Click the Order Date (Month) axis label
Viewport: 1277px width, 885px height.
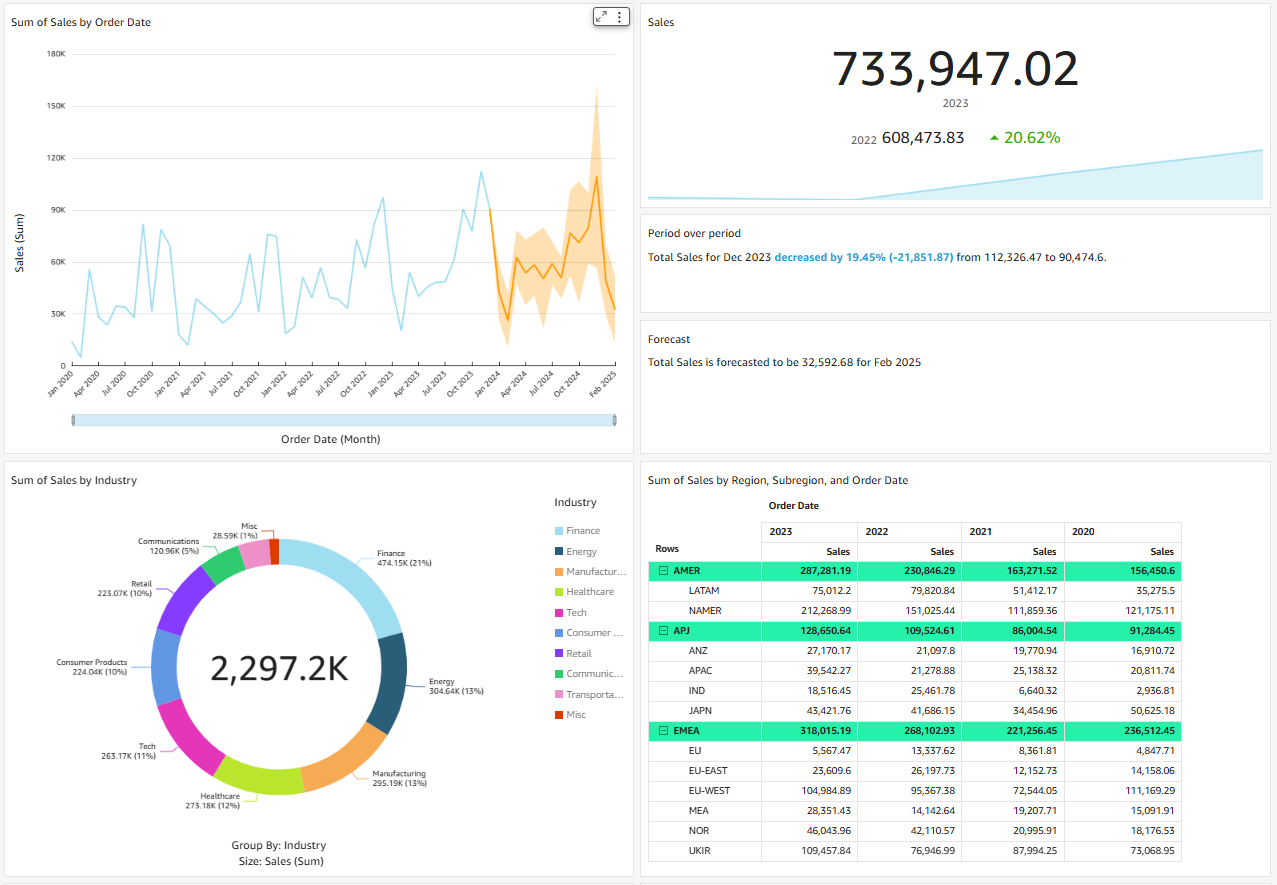331,439
